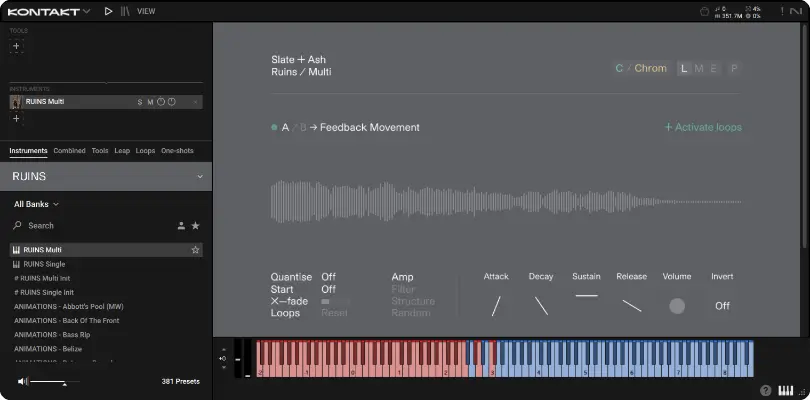Adjust the Volume knob
The image size is (810, 400).
677,306
